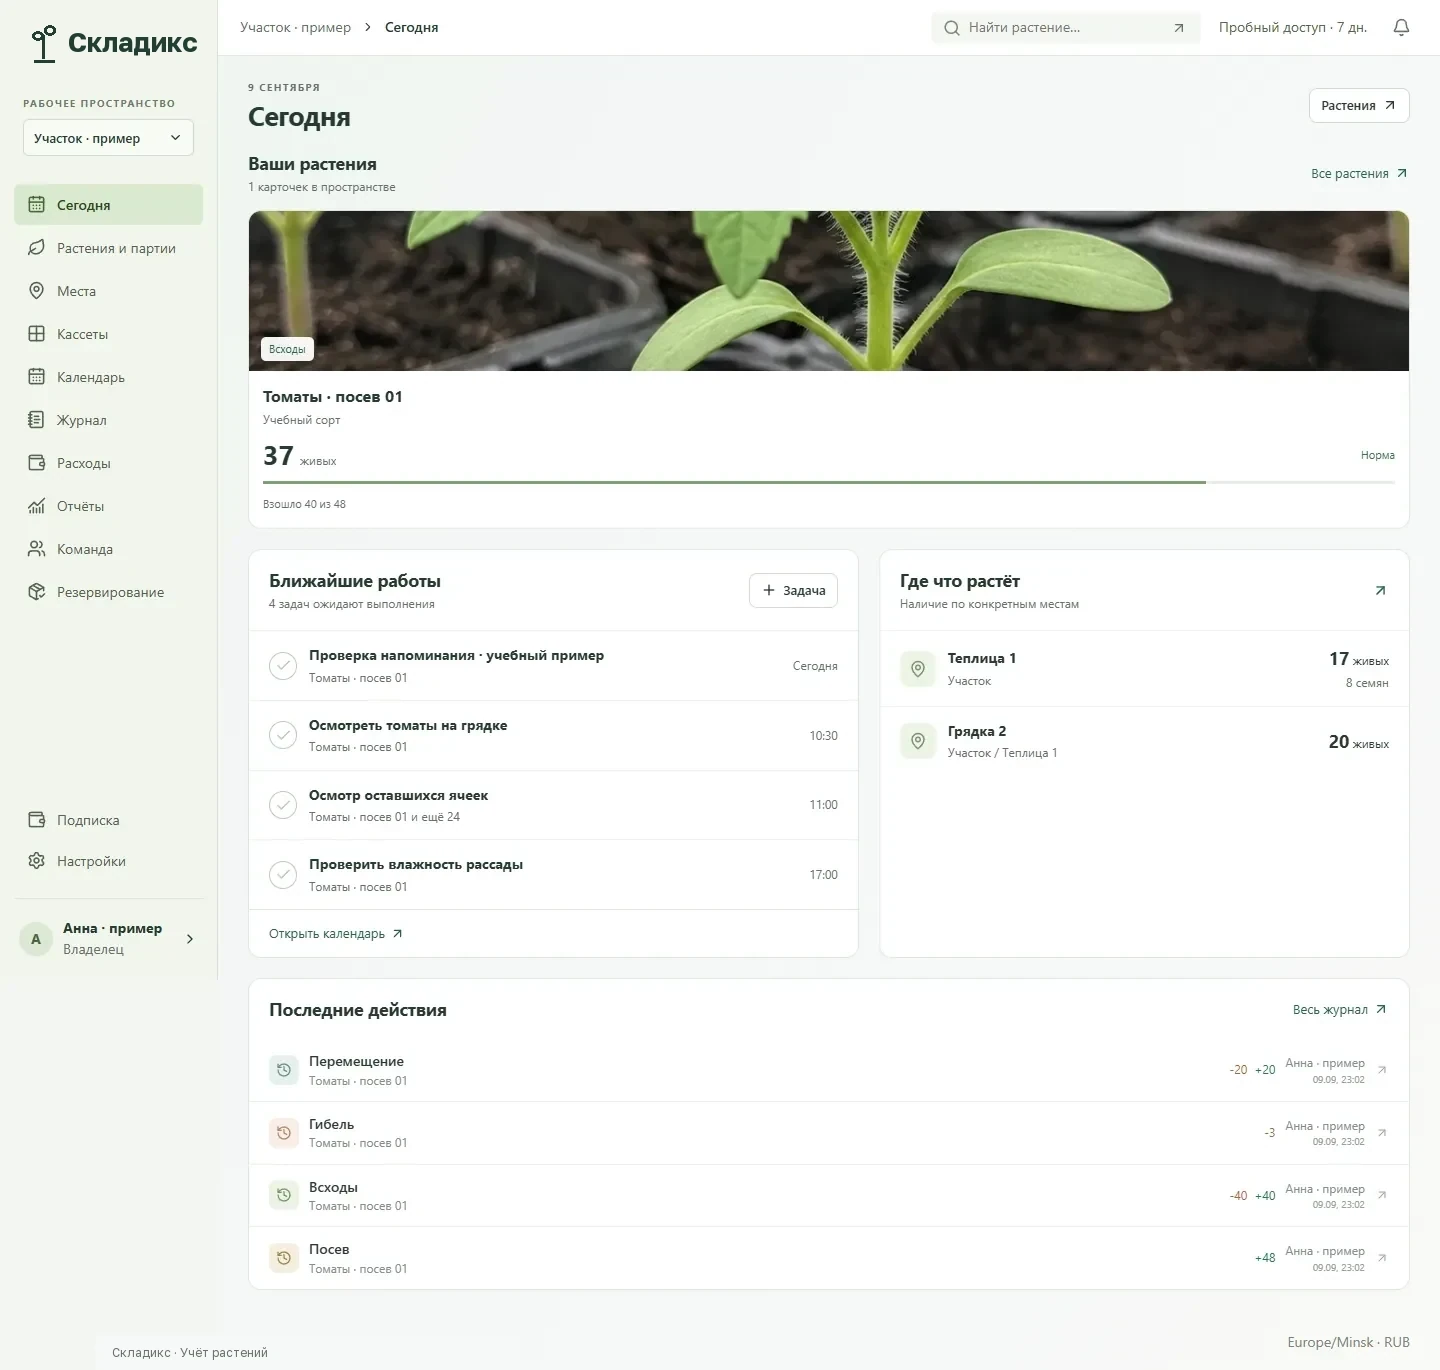Click the notifications bell icon
This screenshot has width=1440, height=1370.
(x=1401, y=28)
